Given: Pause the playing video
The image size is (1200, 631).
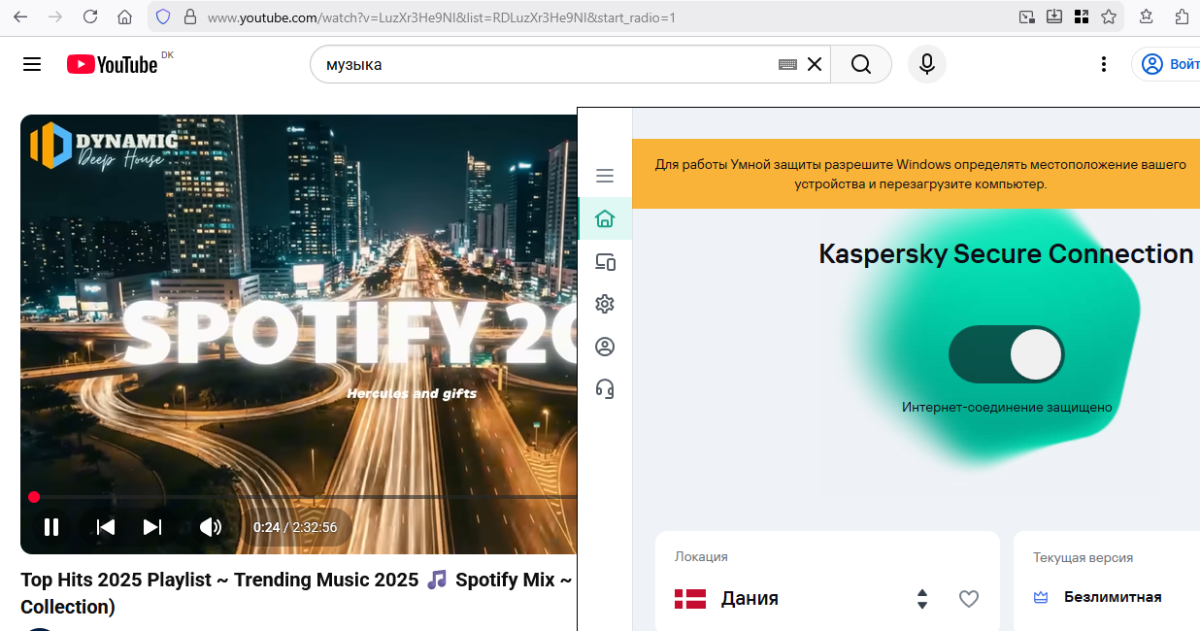Looking at the screenshot, I should pyautogui.click(x=51, y=527).
